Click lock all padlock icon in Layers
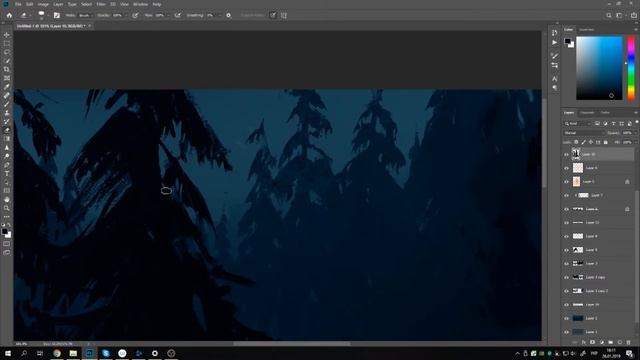 (x=606, y=142)
